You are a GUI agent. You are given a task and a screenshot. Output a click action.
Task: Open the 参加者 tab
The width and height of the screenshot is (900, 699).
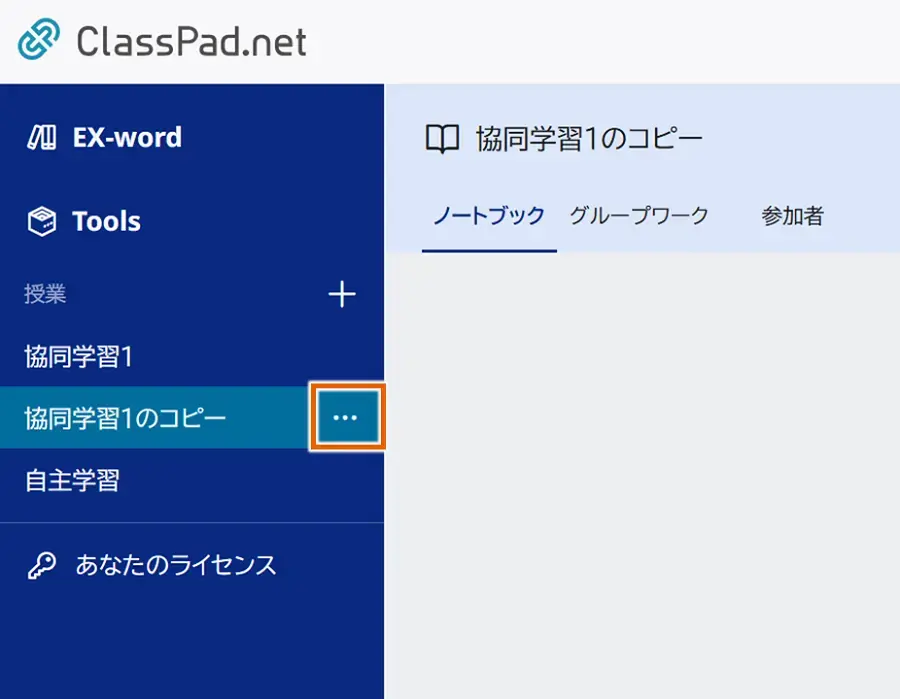(793, 214)
